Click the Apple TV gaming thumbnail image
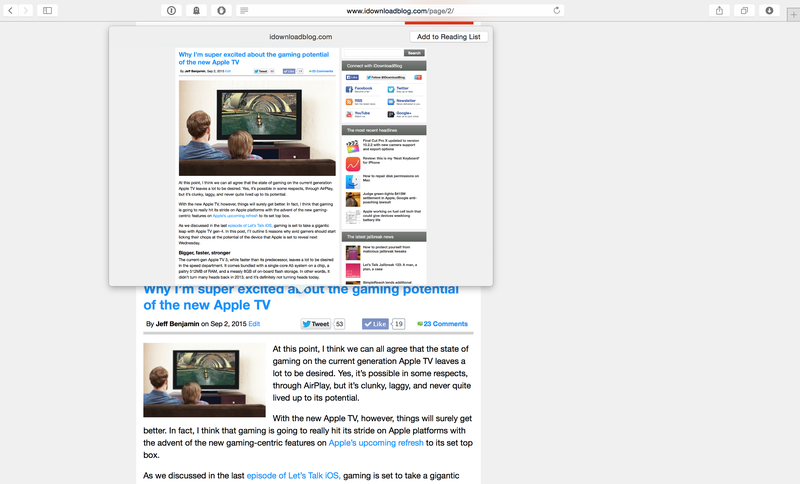 [x=205, y=380]
